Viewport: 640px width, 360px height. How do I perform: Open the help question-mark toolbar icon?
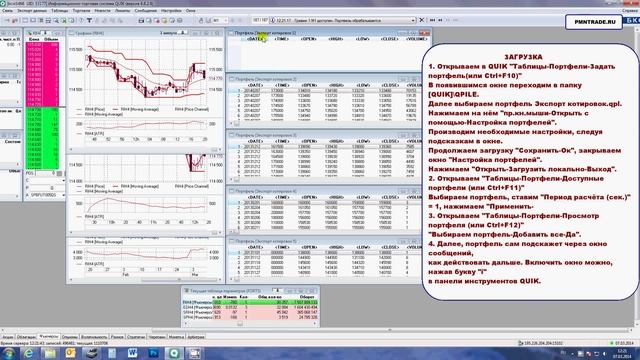81,20
